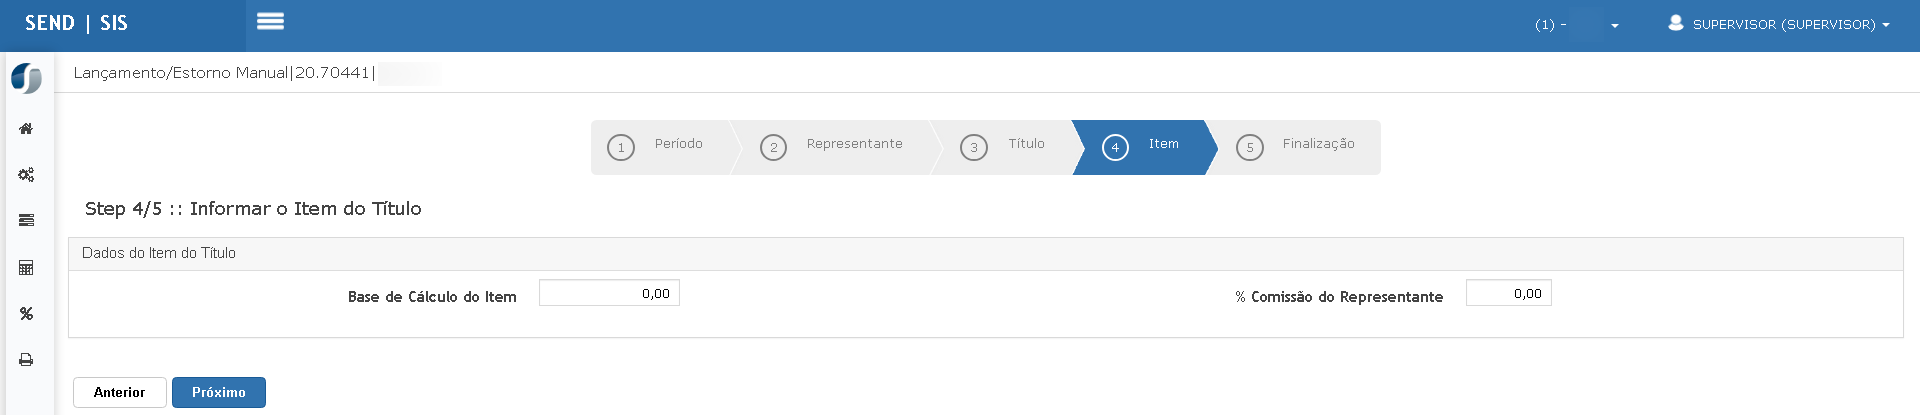This screenshot has width=1920, height=415.
Task: Select the Item wizard step
Action: 1142,147
